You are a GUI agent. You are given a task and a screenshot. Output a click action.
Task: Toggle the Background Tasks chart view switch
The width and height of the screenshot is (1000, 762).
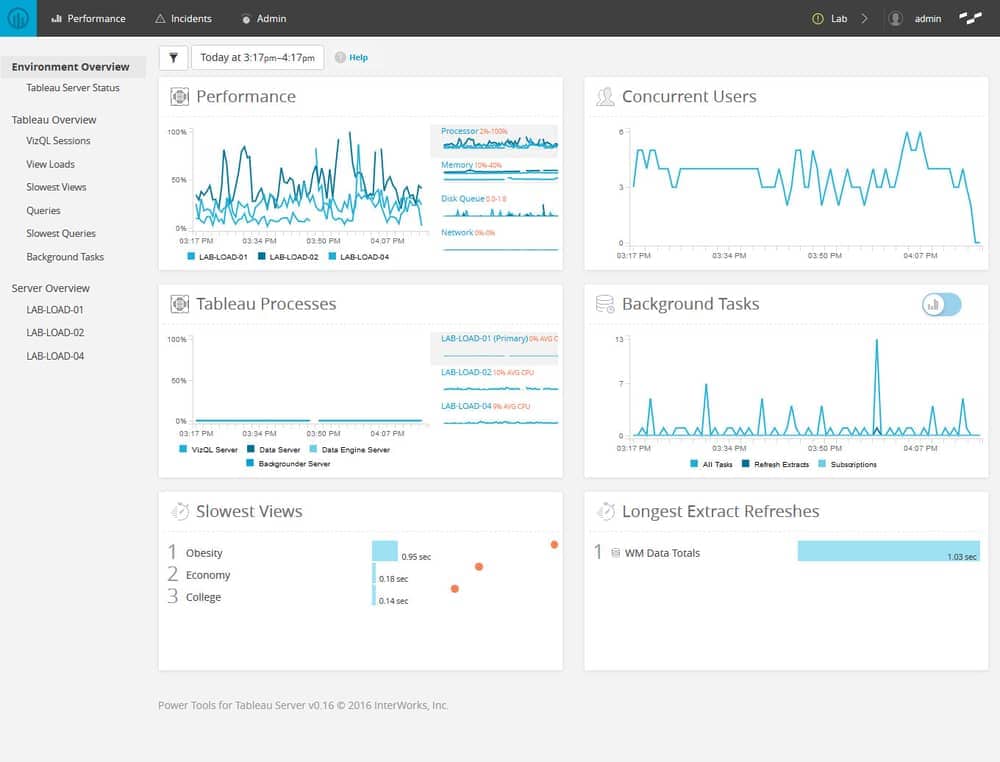[x=941, y=305]
